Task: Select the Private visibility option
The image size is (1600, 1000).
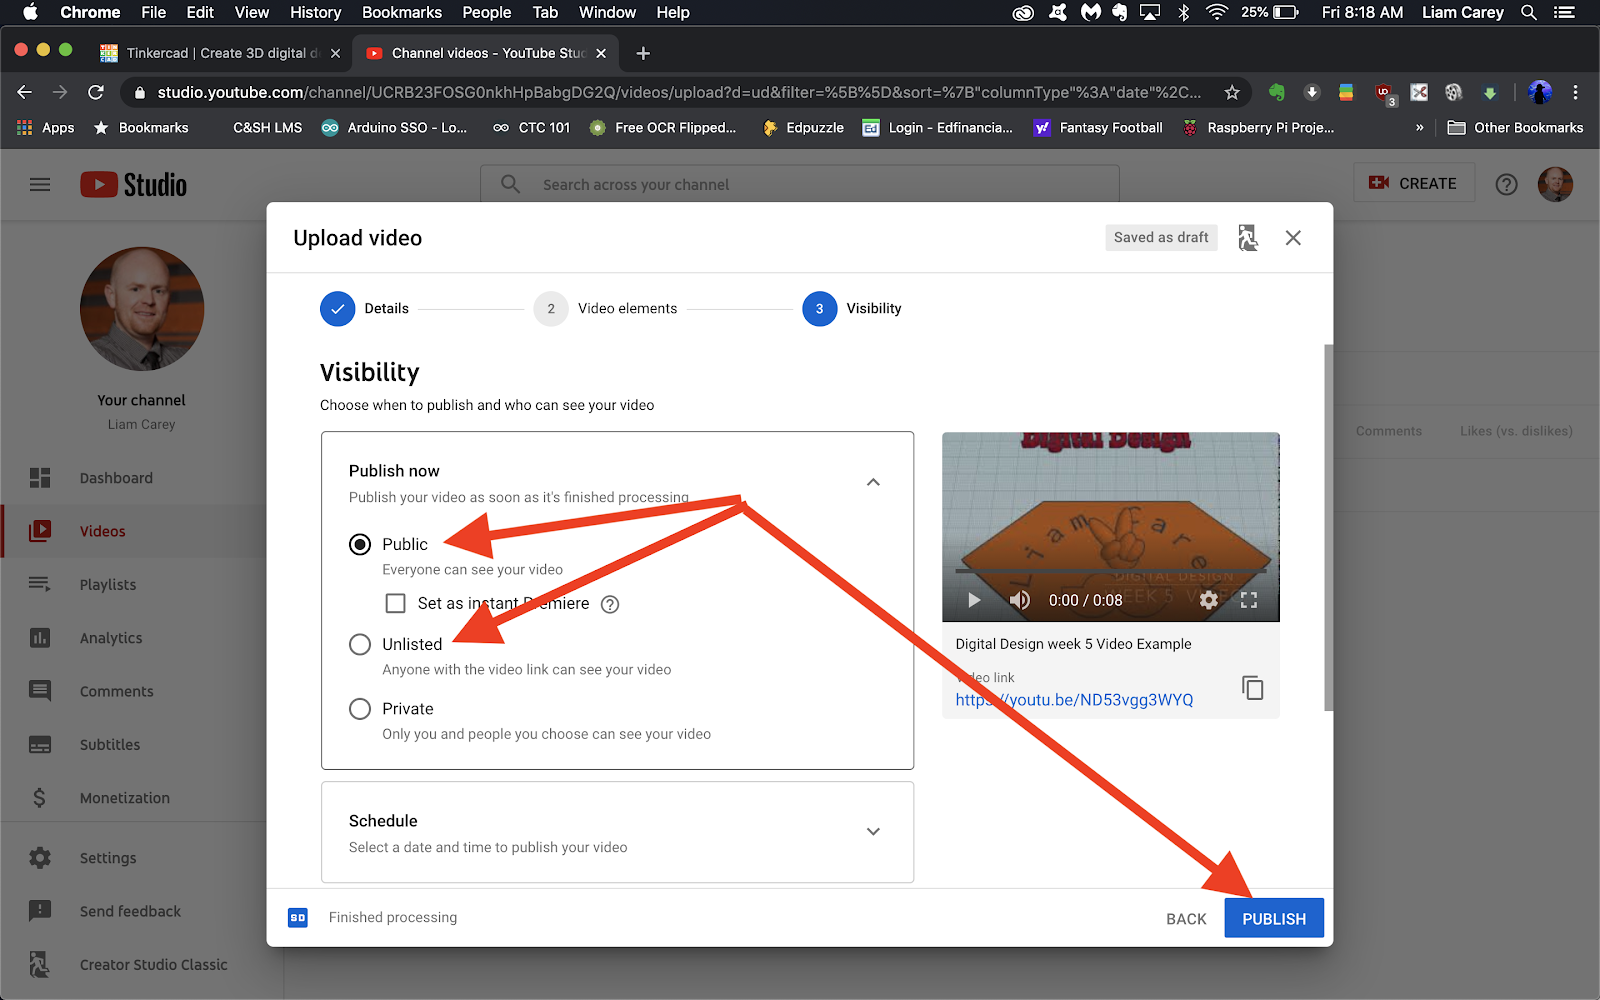Action: pos(360,709)
